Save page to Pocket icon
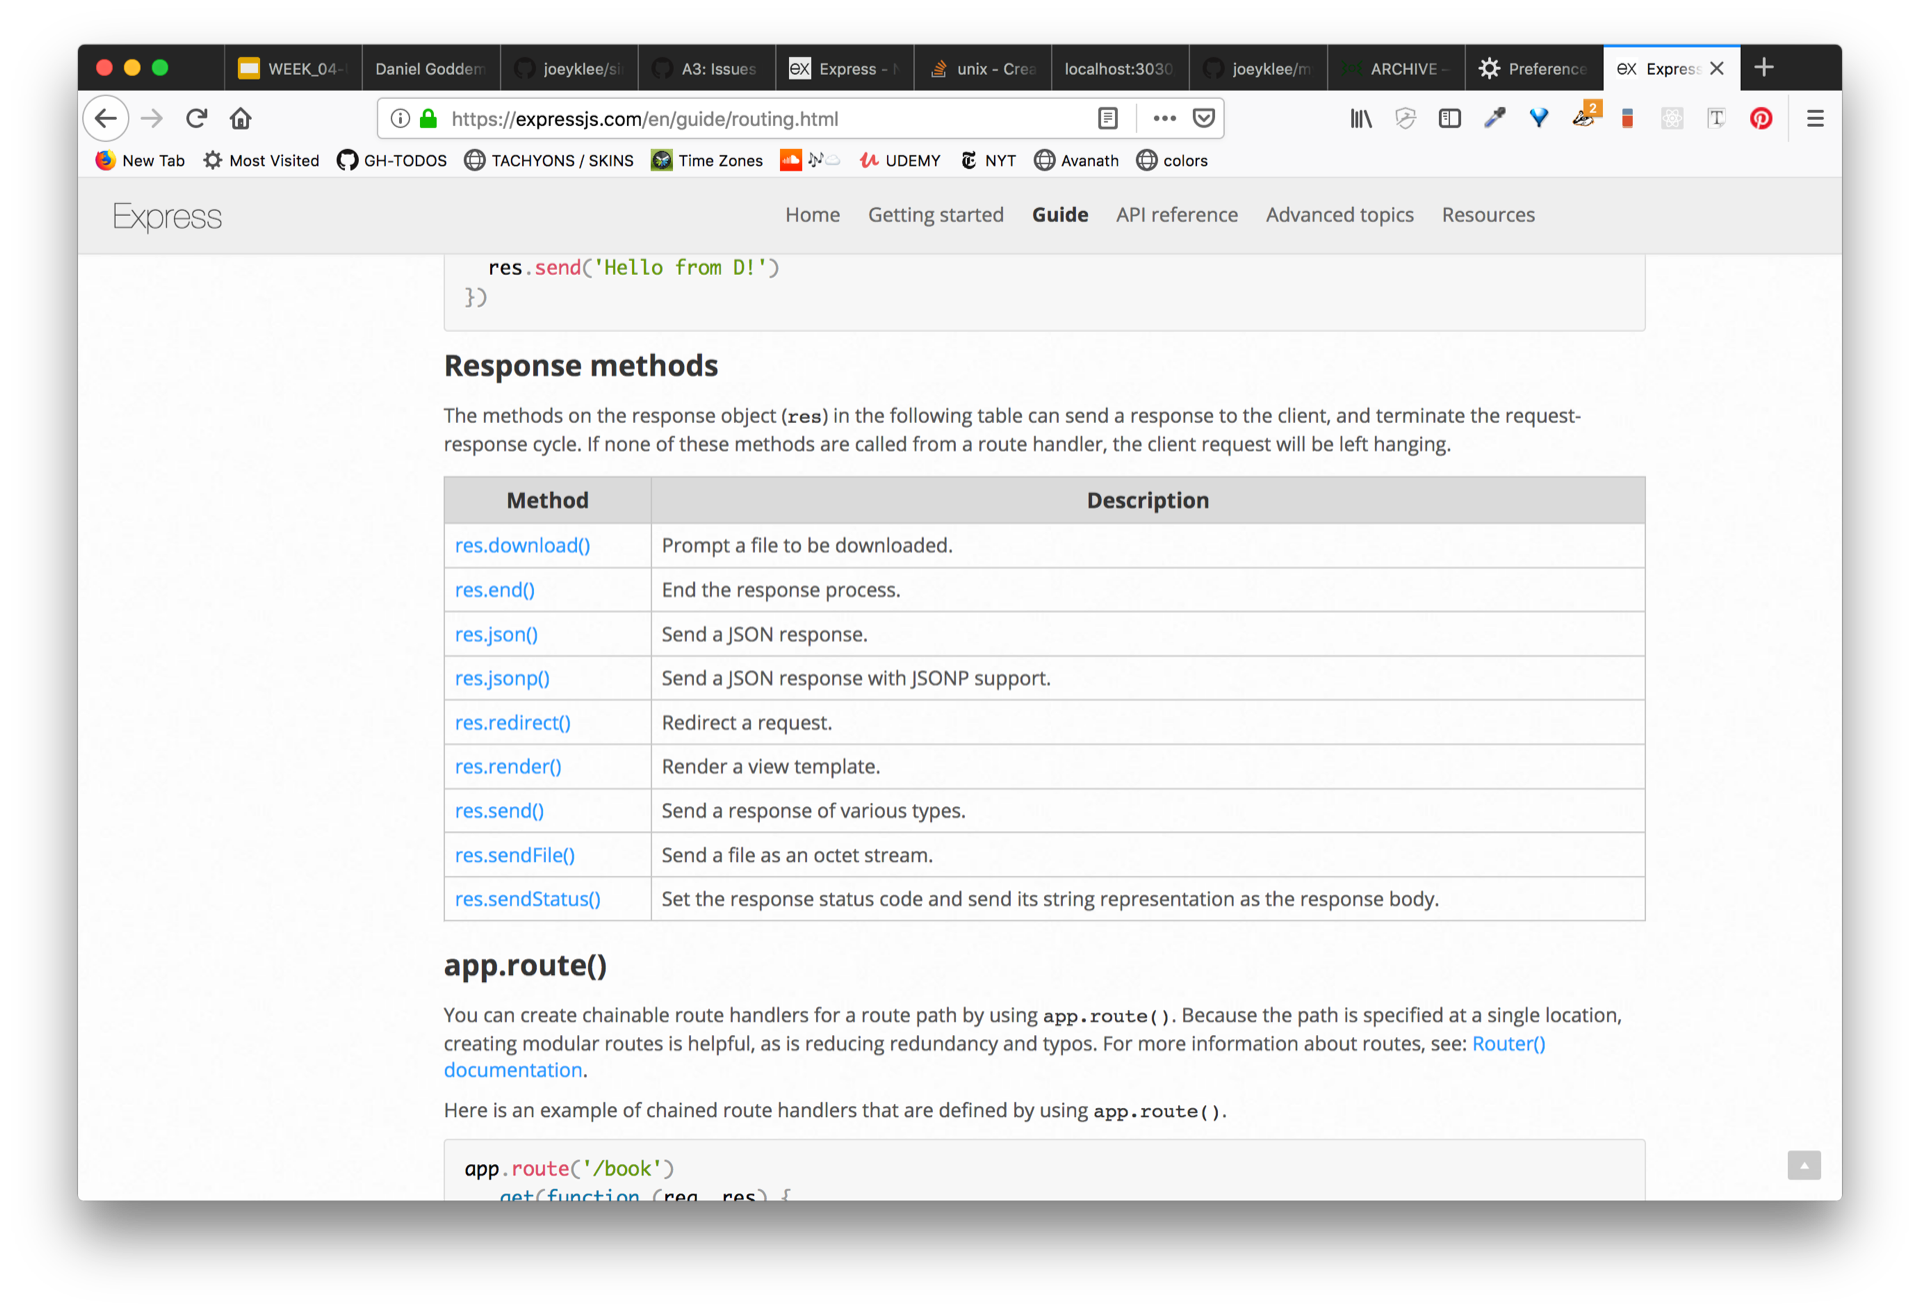This screenshot has height=1312, width=1920. pos(1204,119)
